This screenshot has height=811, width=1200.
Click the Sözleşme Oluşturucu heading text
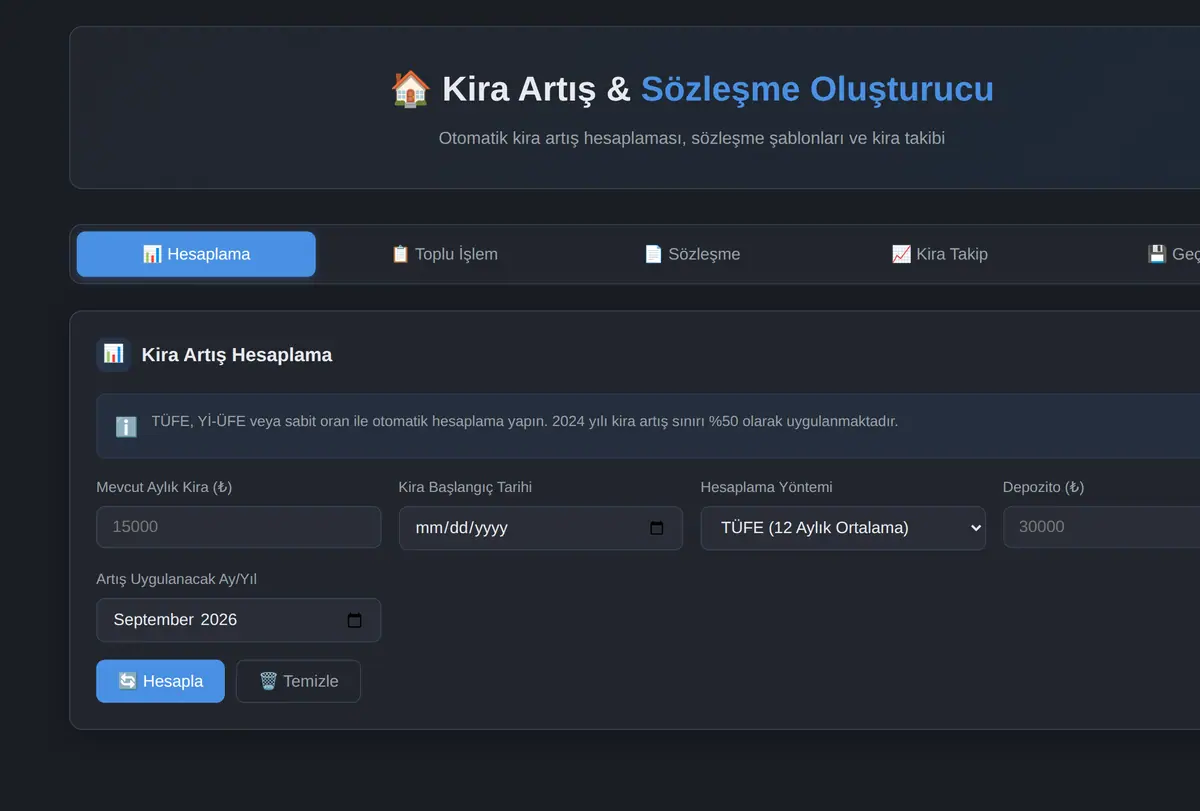[x=817, y=89]
